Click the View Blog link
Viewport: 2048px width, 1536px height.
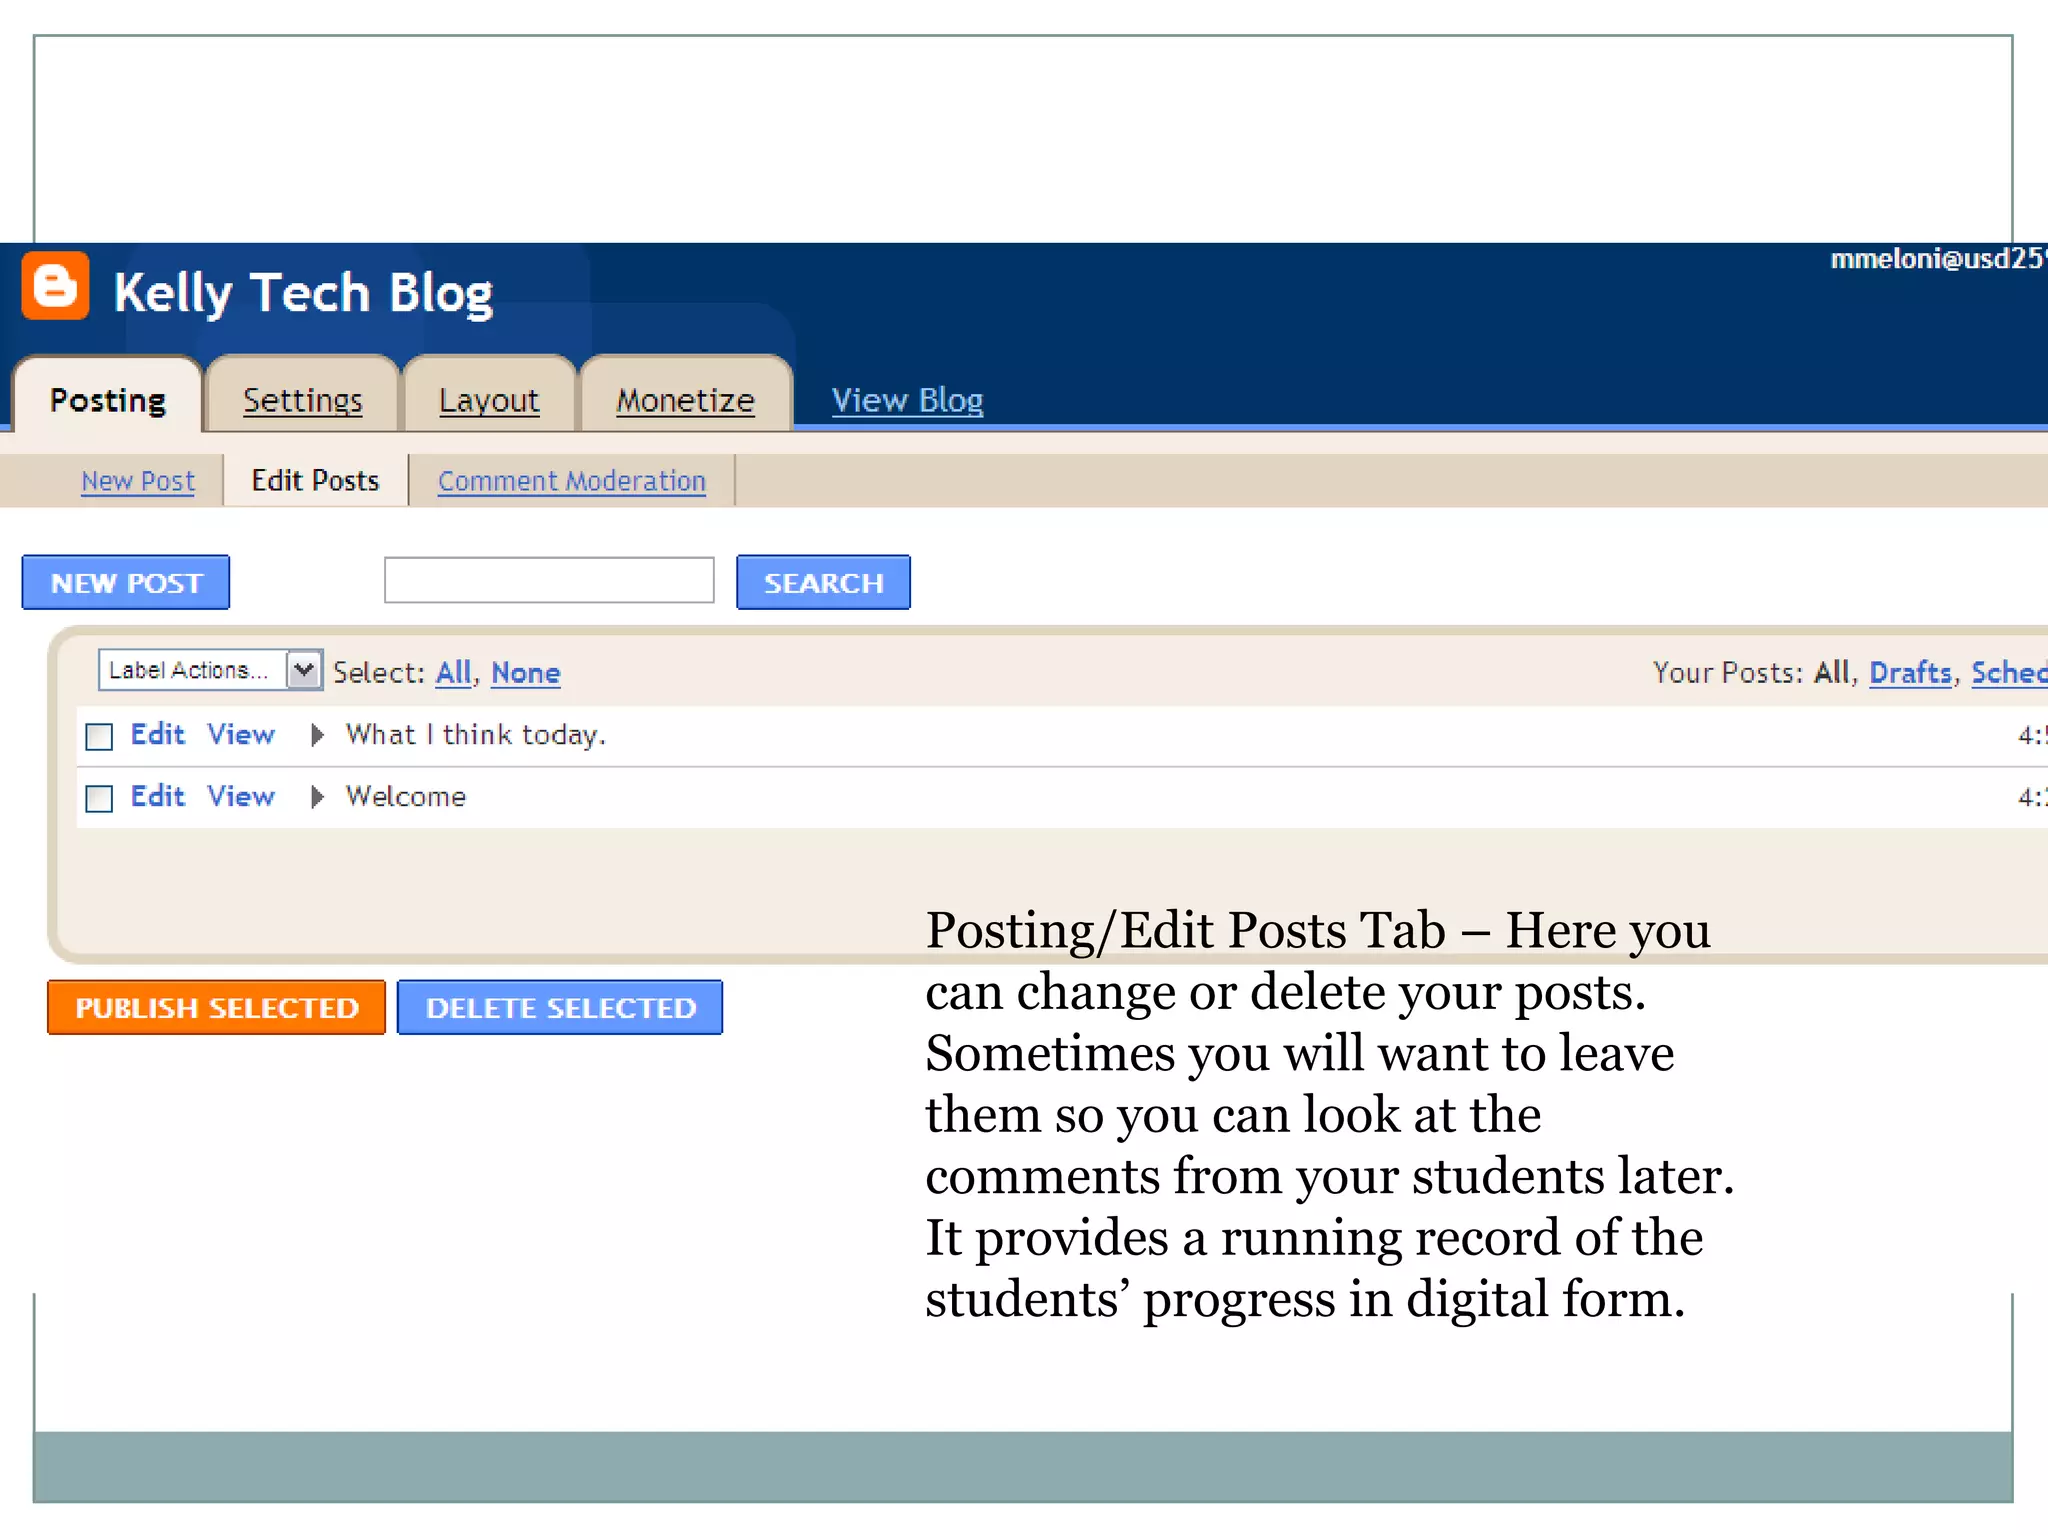907,400
